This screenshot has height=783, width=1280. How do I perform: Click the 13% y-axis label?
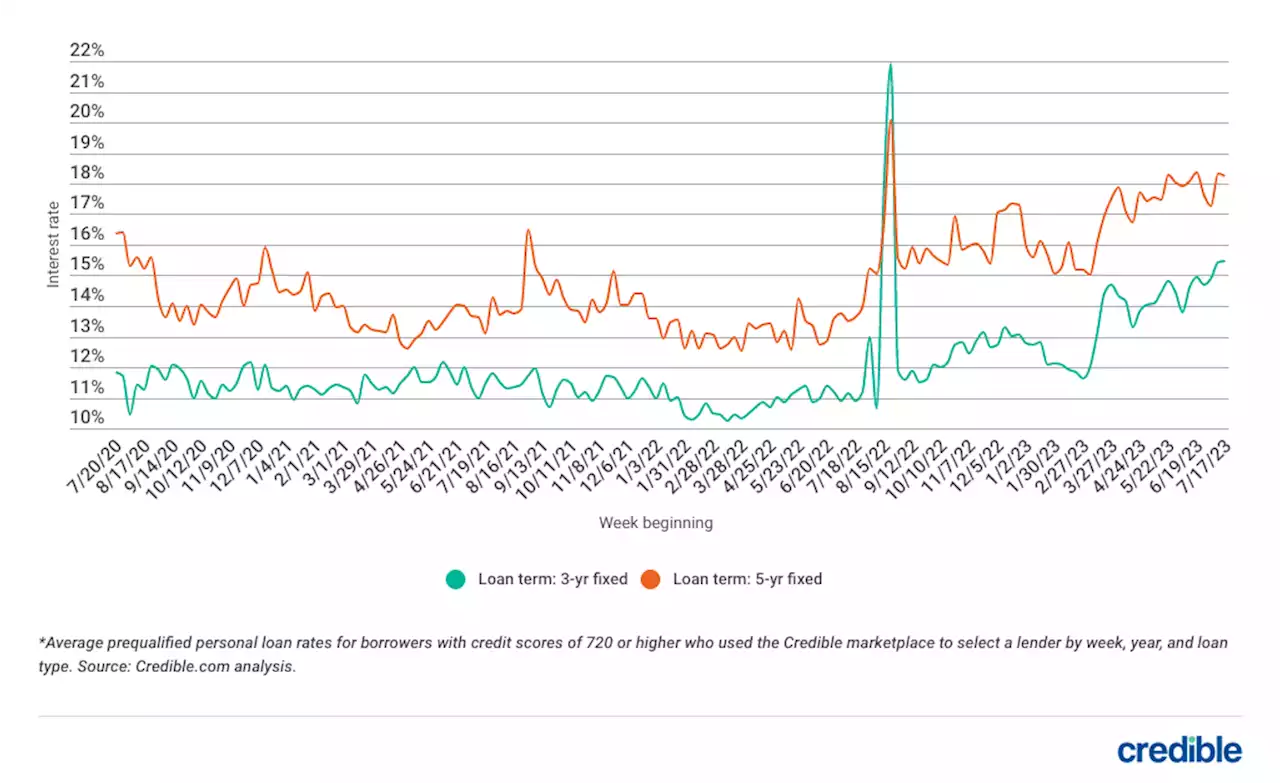pyautogui.click(x=87, y=326)
